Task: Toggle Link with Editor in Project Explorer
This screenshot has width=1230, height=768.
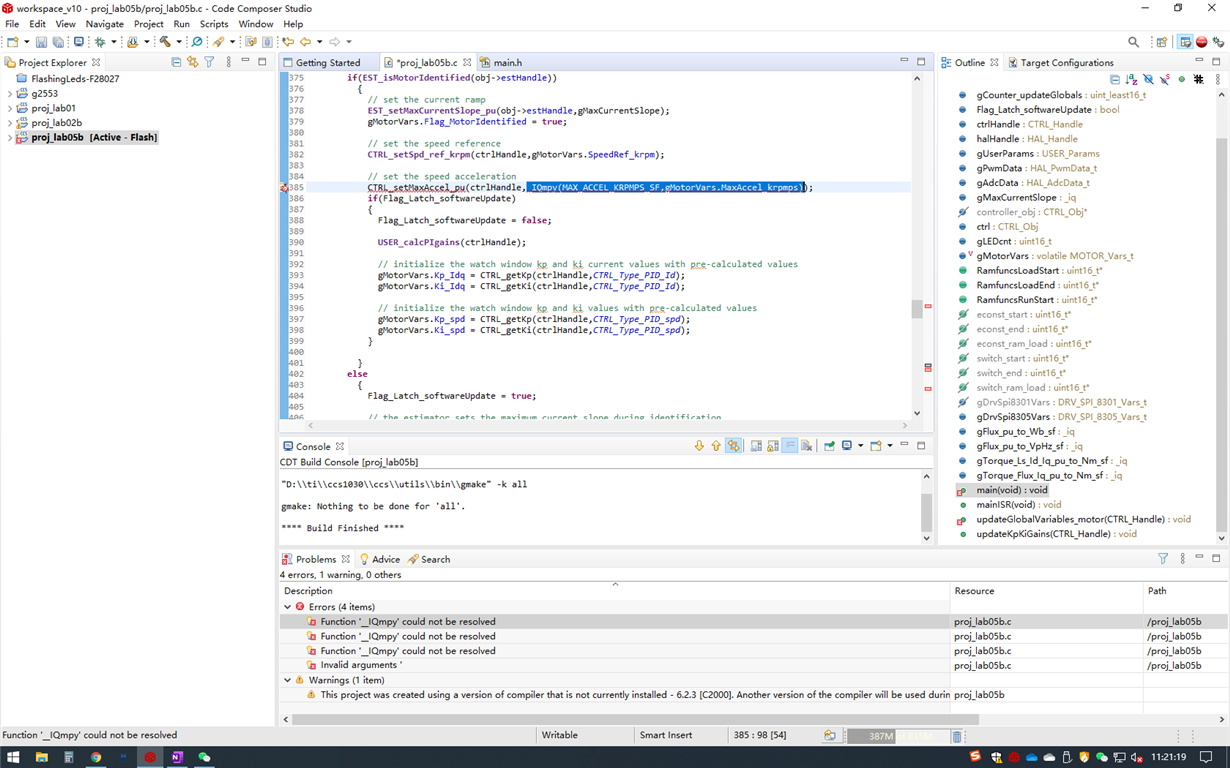Action: 192,62
